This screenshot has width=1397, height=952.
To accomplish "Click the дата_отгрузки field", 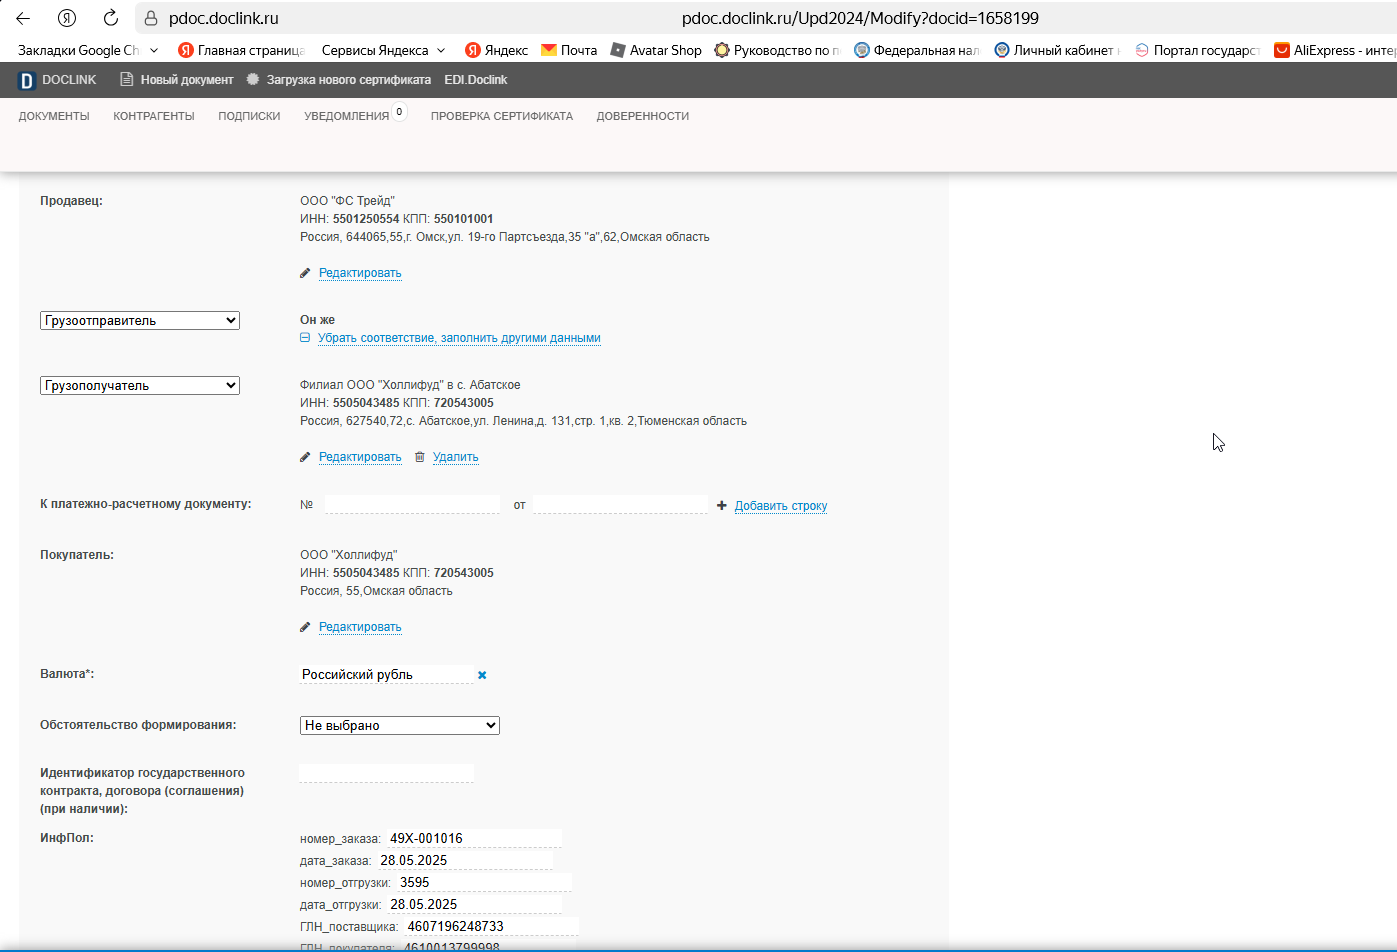I will click(475, 905).
